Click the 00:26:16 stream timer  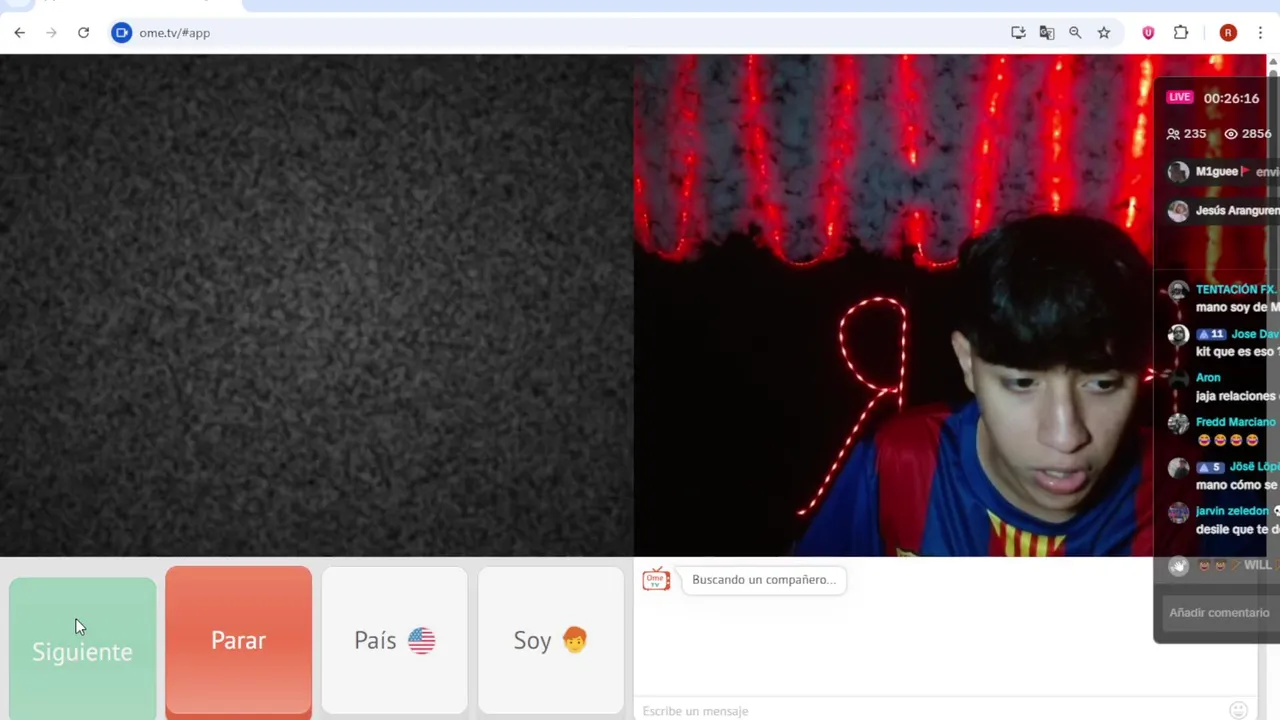pos(1231,98)
